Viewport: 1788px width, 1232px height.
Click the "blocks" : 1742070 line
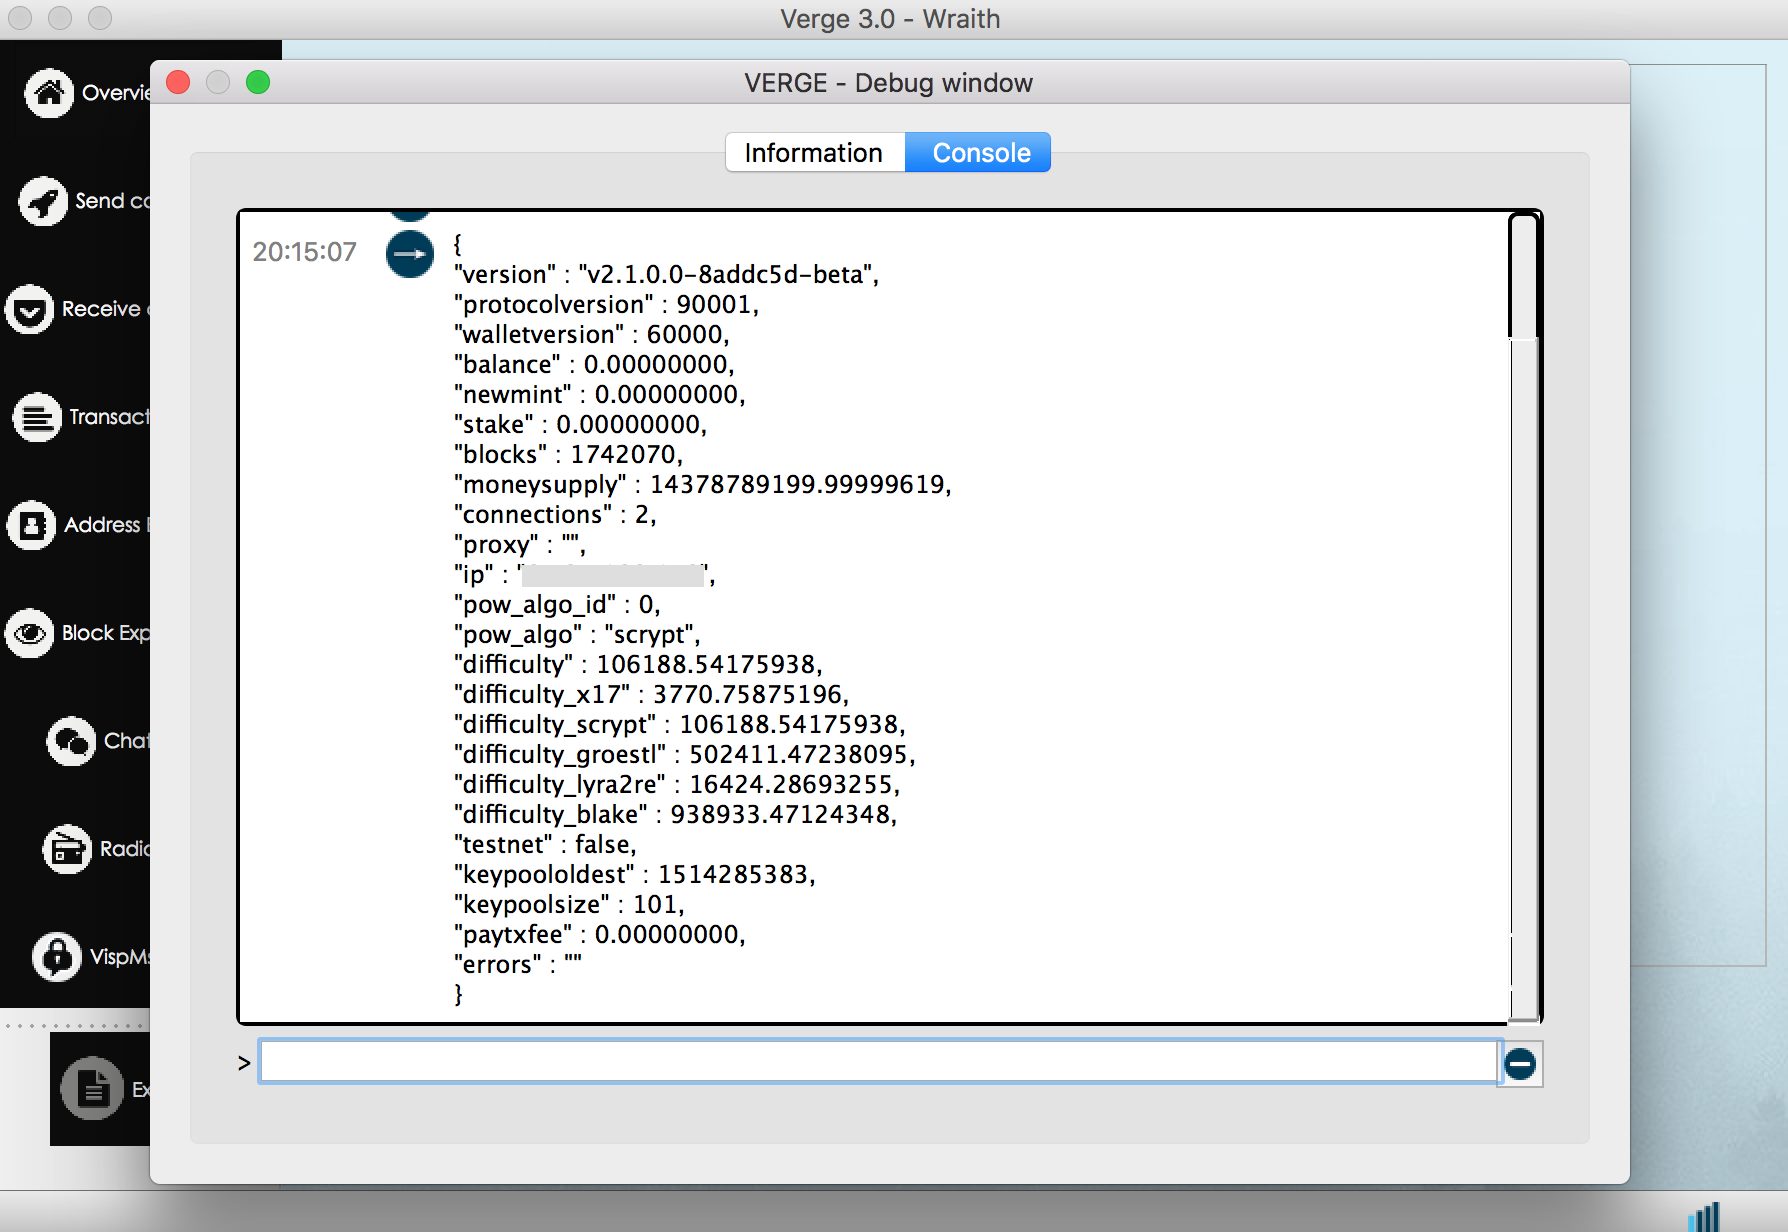point(568,454)
